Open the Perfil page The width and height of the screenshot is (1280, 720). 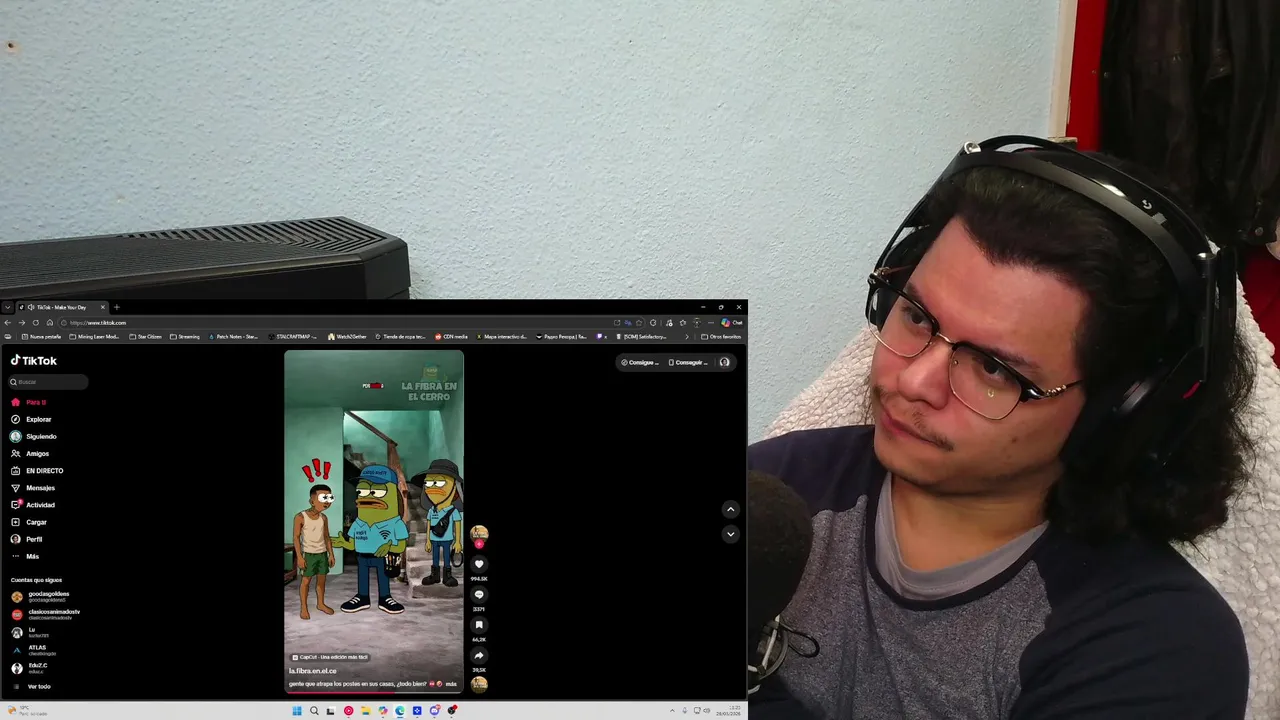(27, 539)
